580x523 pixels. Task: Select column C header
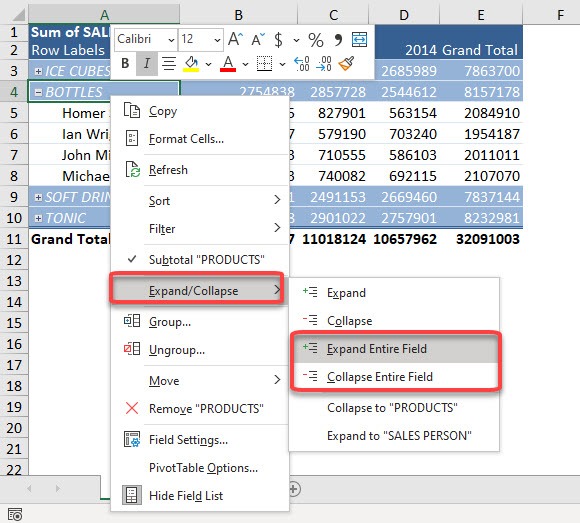coord(333,15)
